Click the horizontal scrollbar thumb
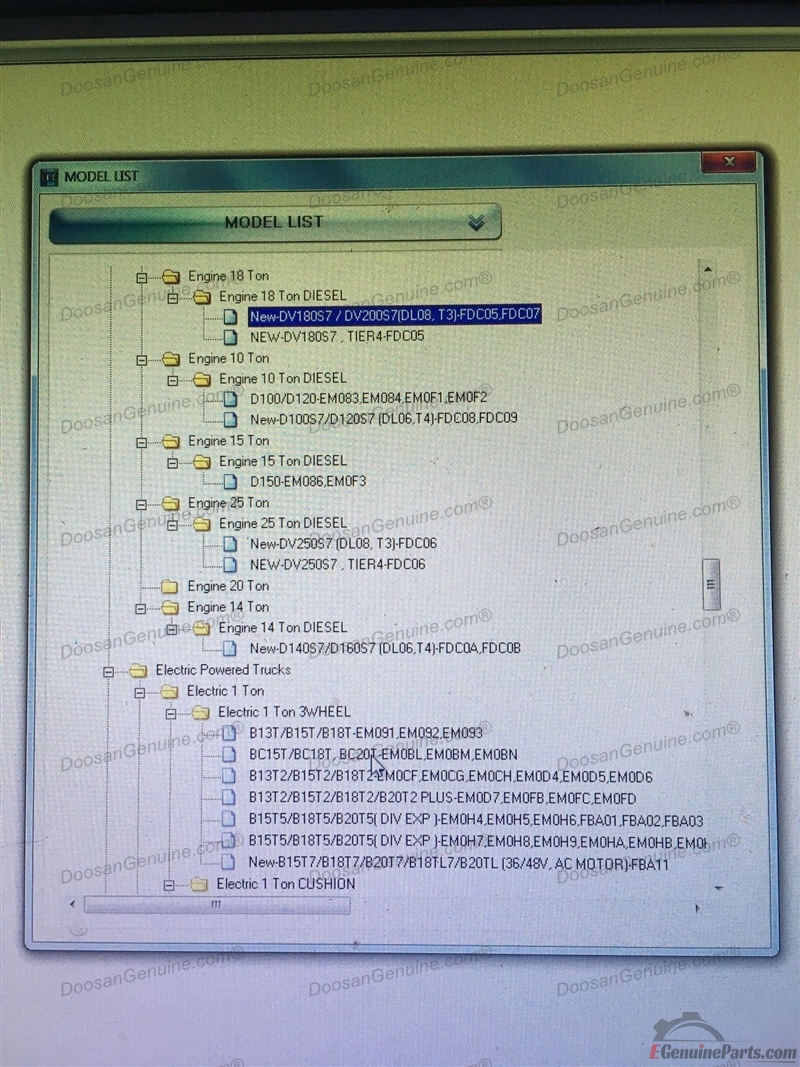Viewport: 800px width, 1067px height. point(217,905)
